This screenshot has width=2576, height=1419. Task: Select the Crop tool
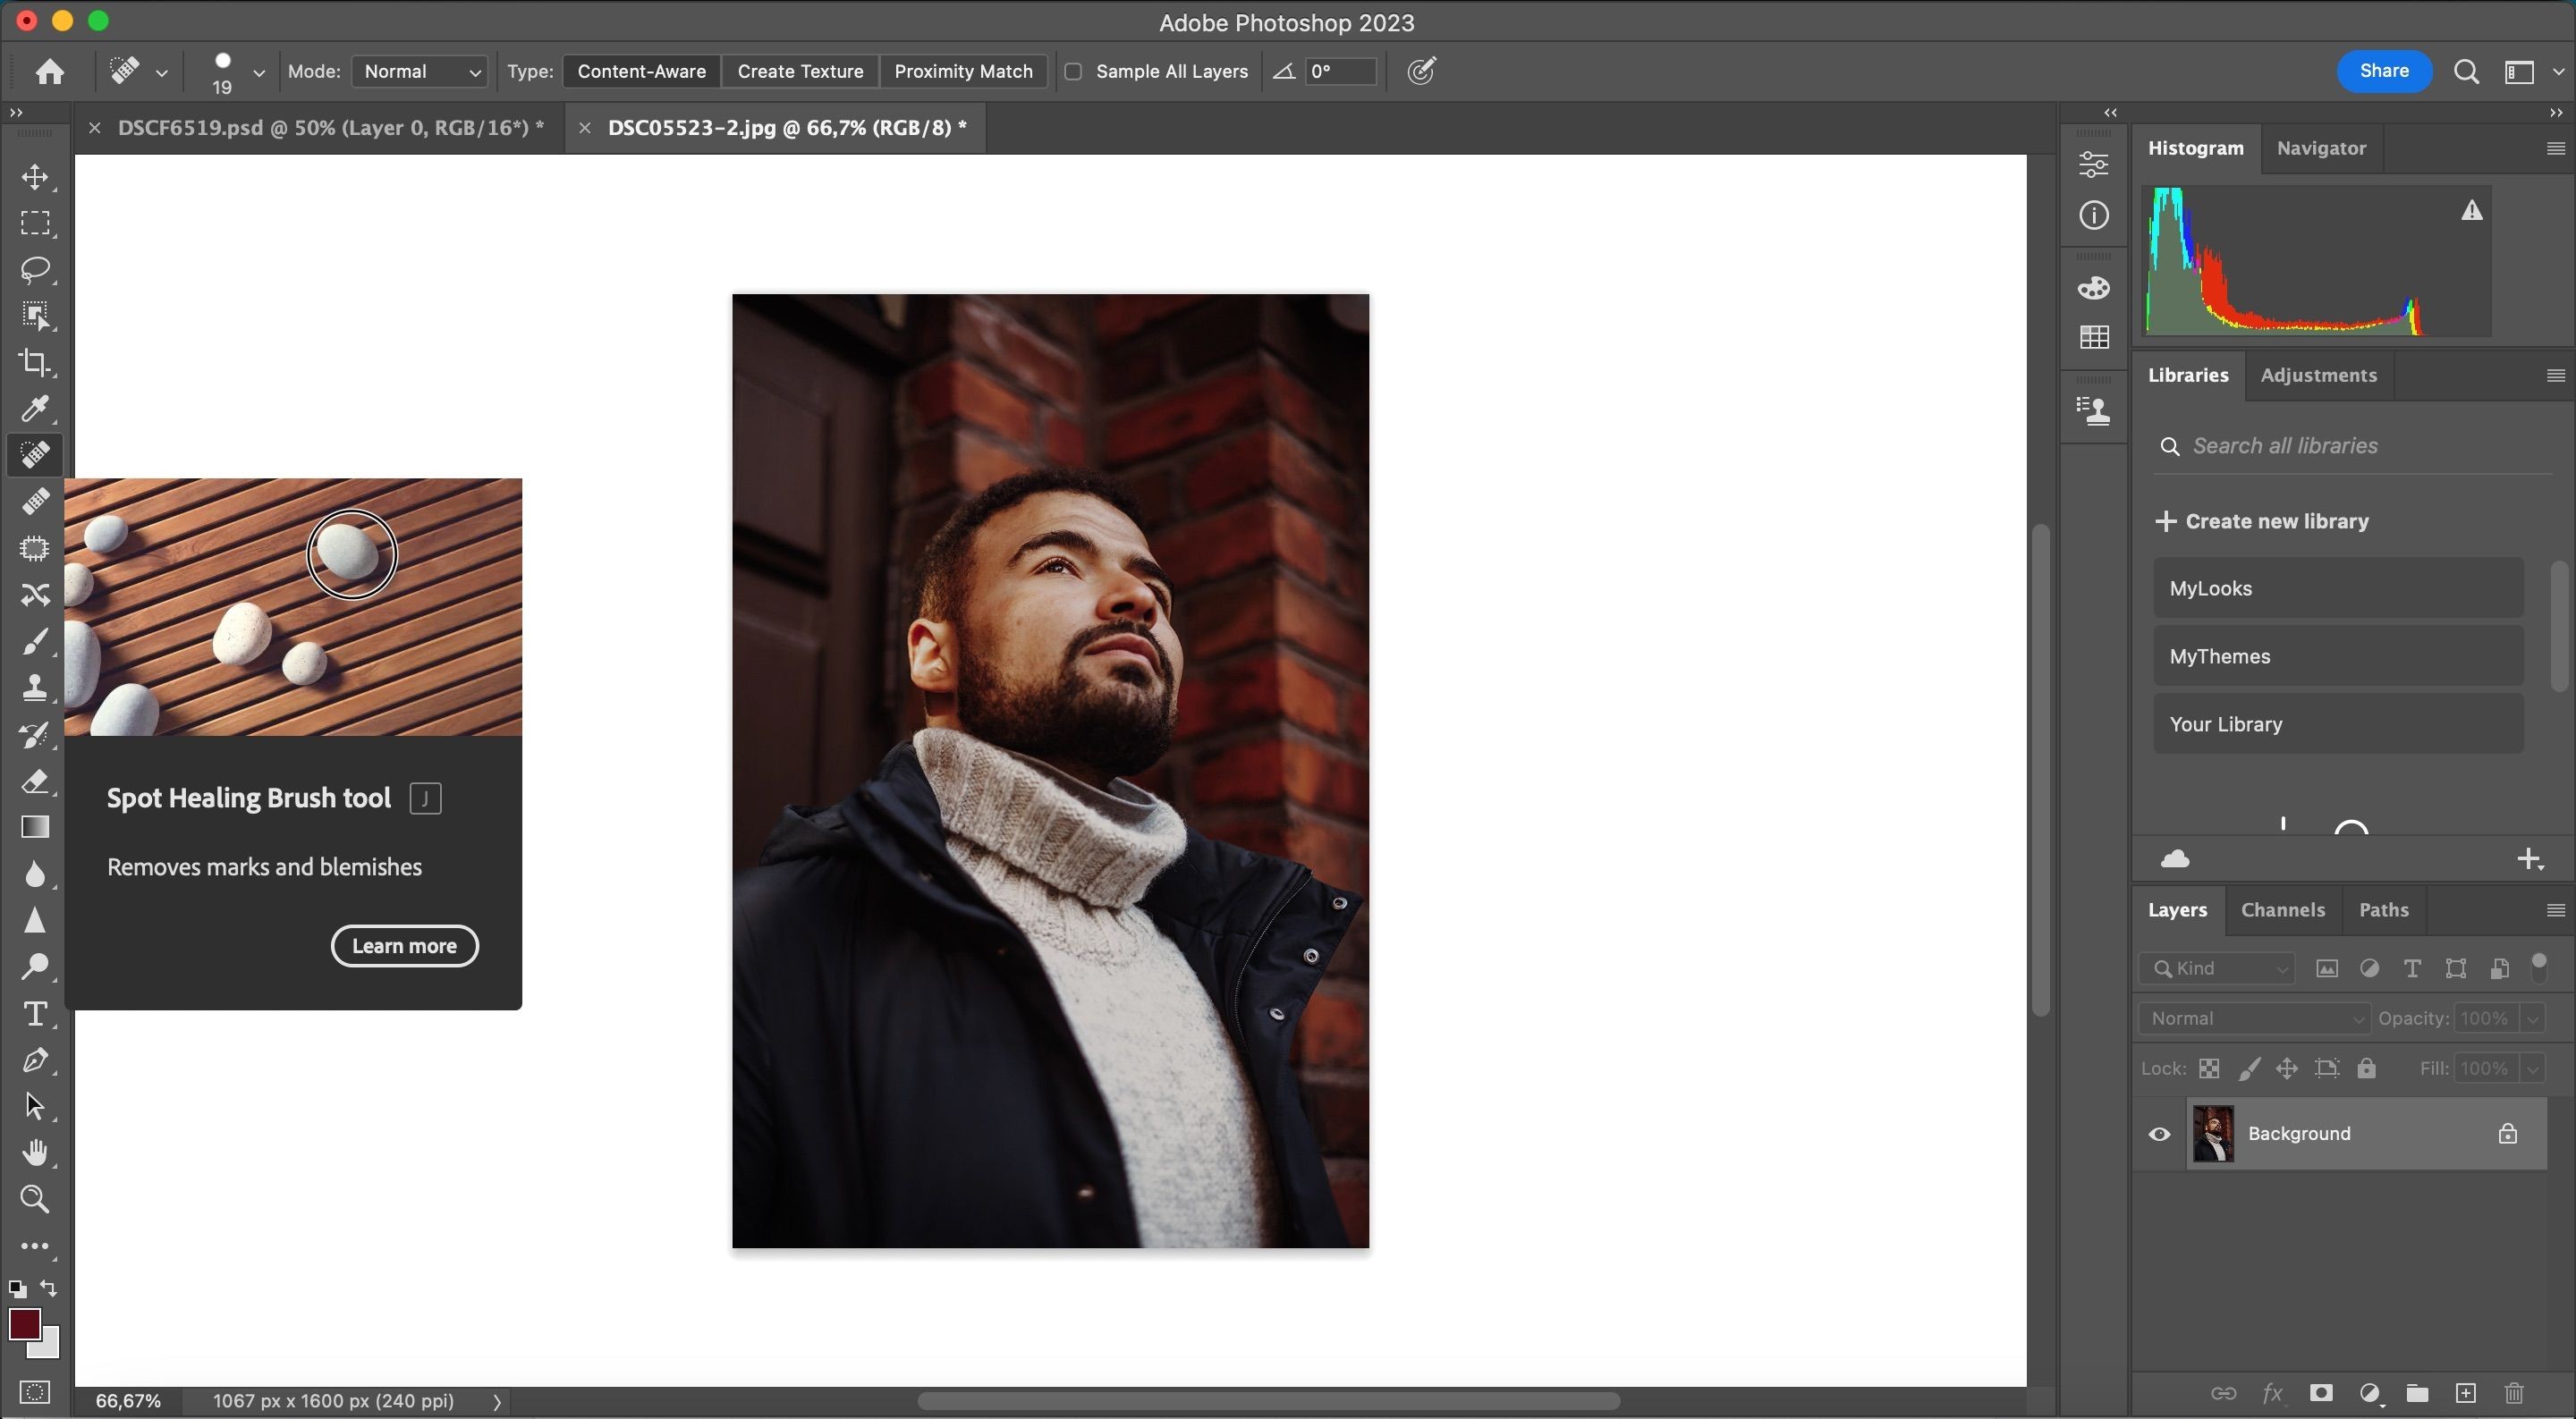point(35,362)
